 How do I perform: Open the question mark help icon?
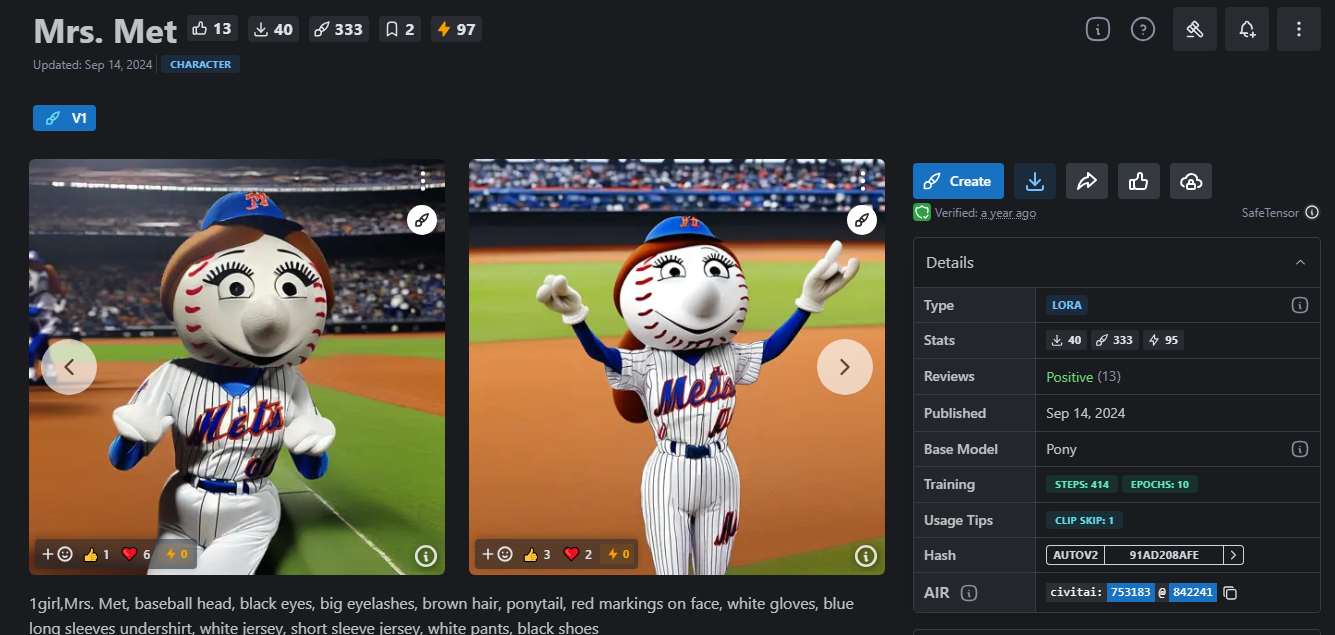1142,29
